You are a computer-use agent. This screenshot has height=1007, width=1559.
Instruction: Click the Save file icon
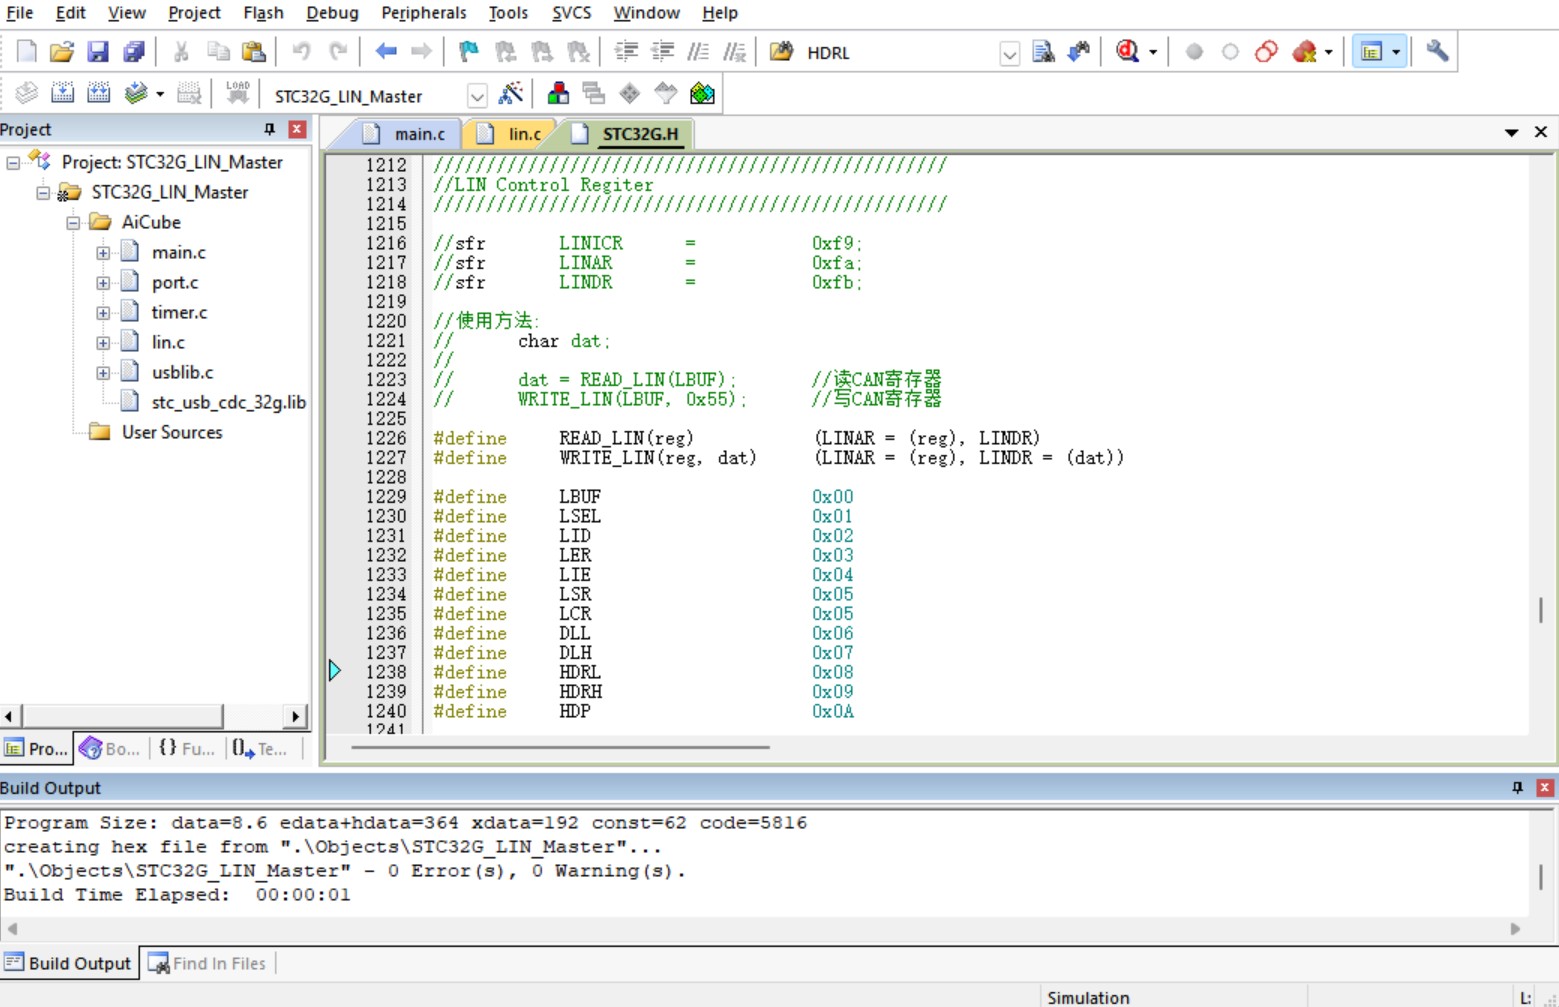pos(97,52)
